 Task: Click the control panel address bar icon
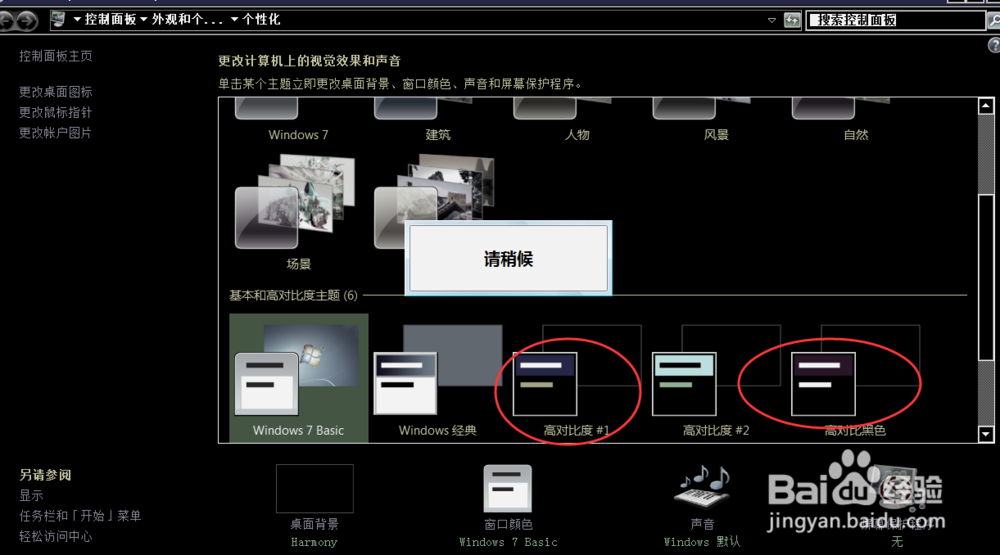pos(59,19)
